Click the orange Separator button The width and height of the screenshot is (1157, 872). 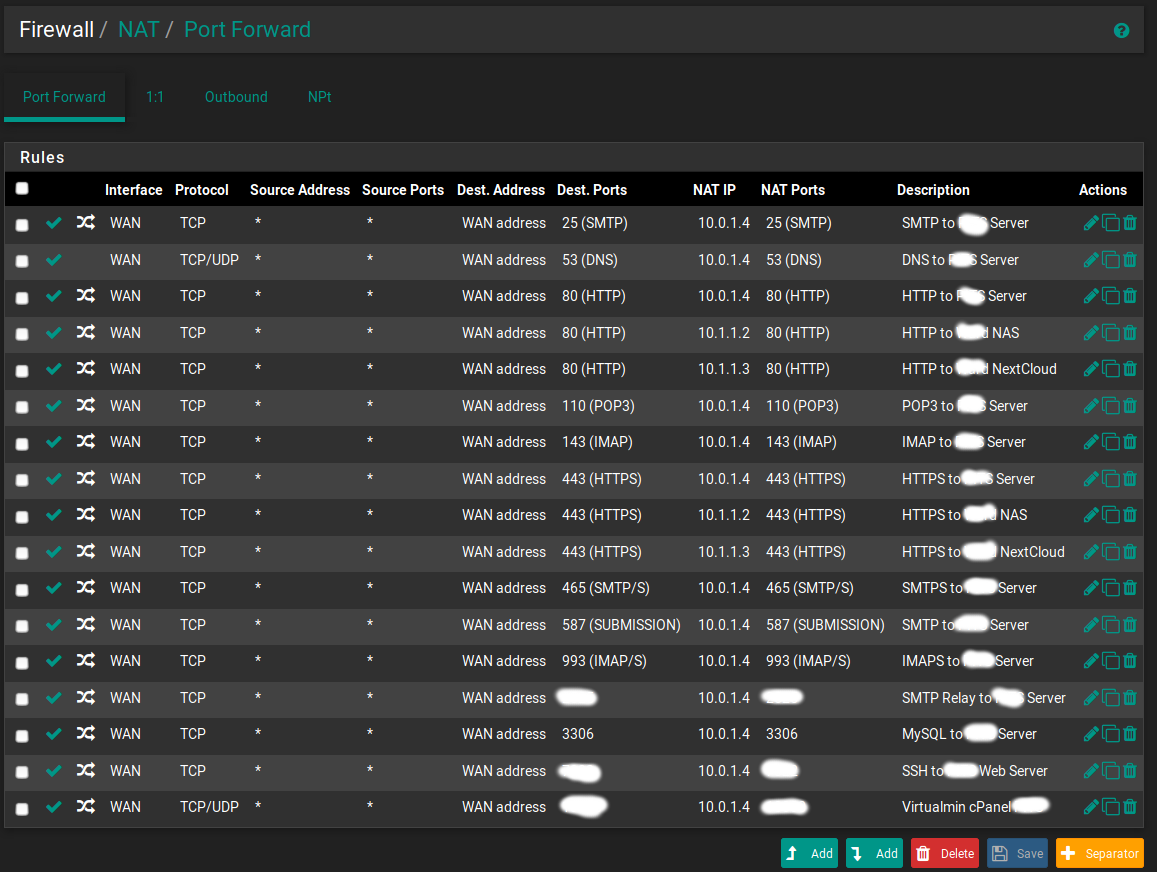coord(1099,853)
